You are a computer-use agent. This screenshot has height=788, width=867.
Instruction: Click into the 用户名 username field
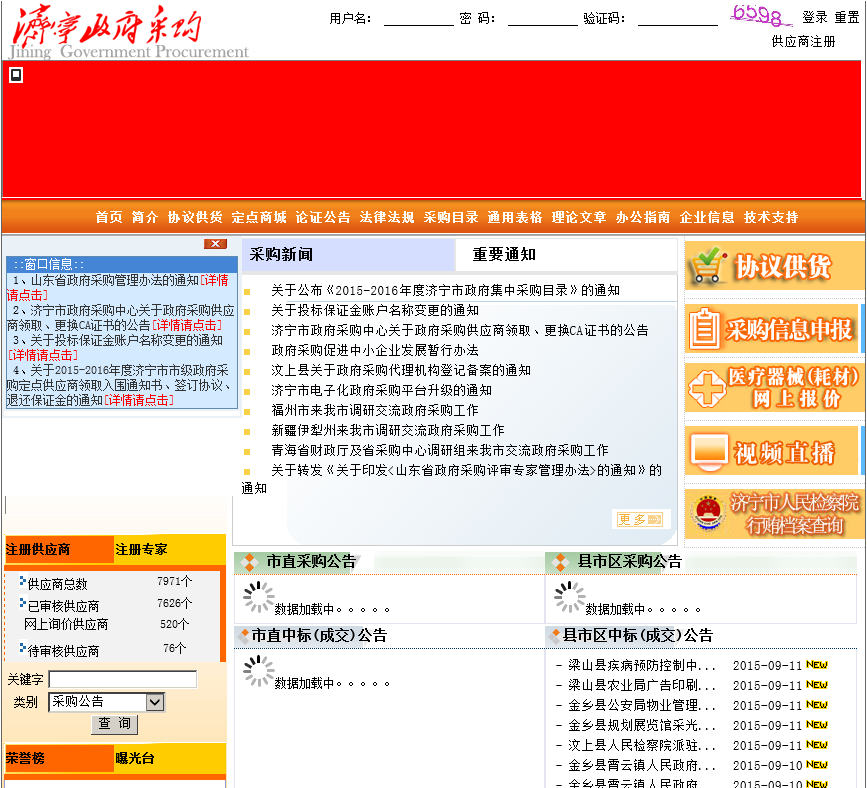[418, 18]
